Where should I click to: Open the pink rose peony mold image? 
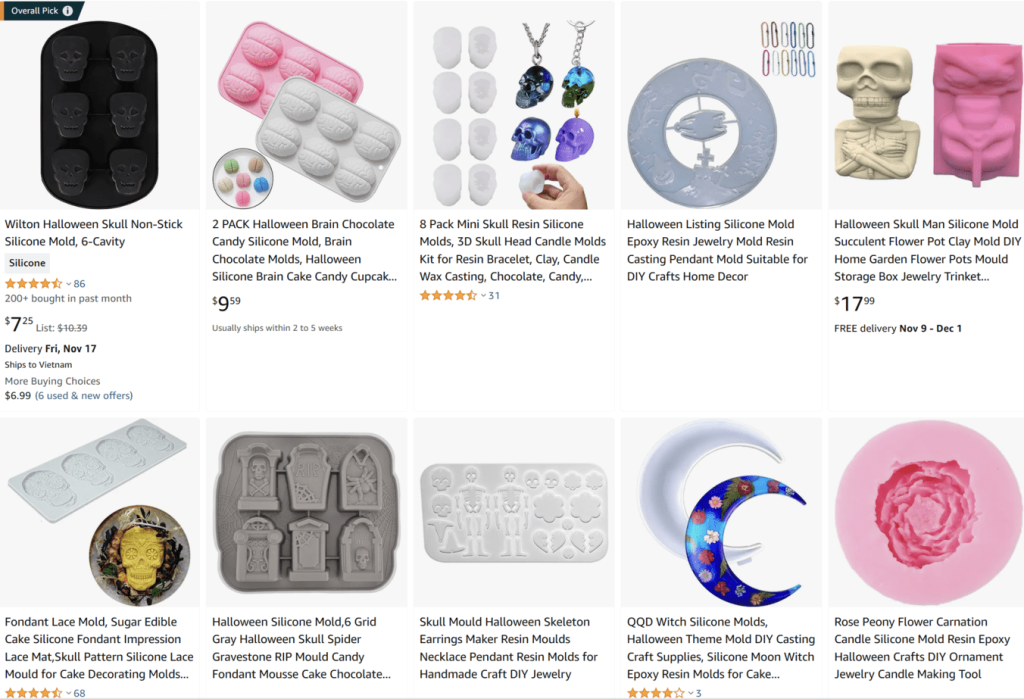tap(927, 513)
